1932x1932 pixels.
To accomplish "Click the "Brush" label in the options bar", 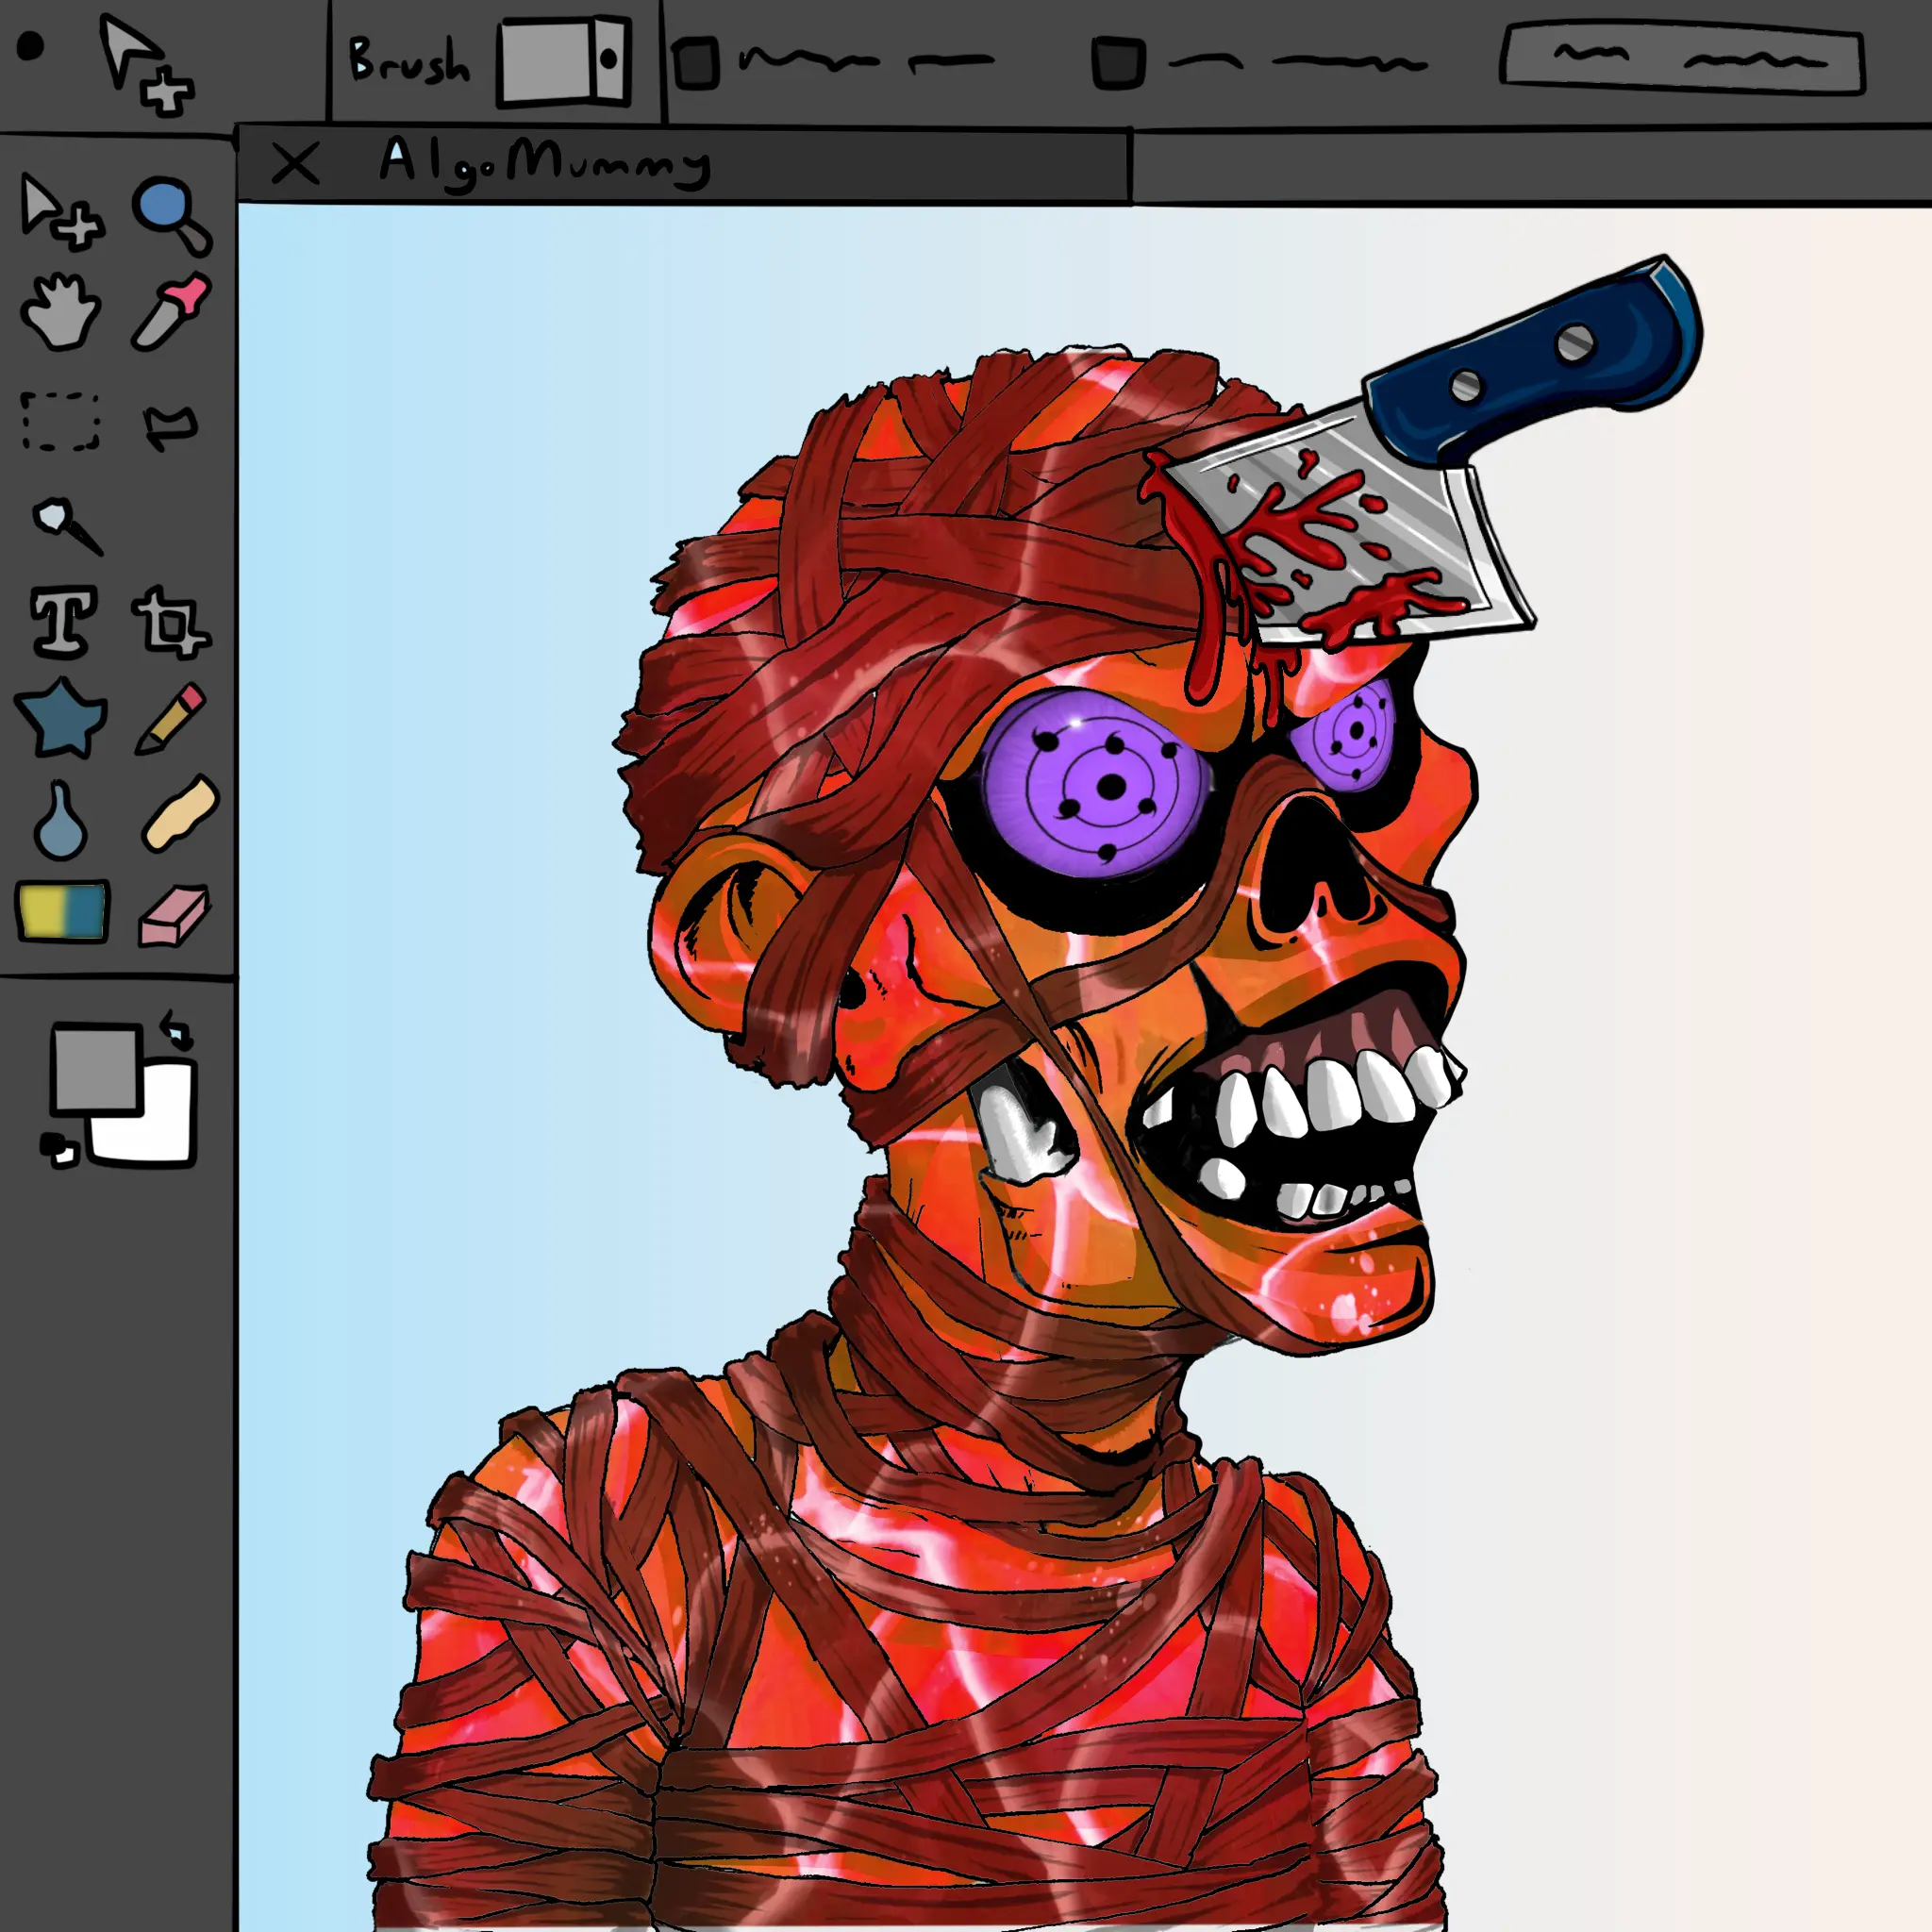I will point(409,60).
